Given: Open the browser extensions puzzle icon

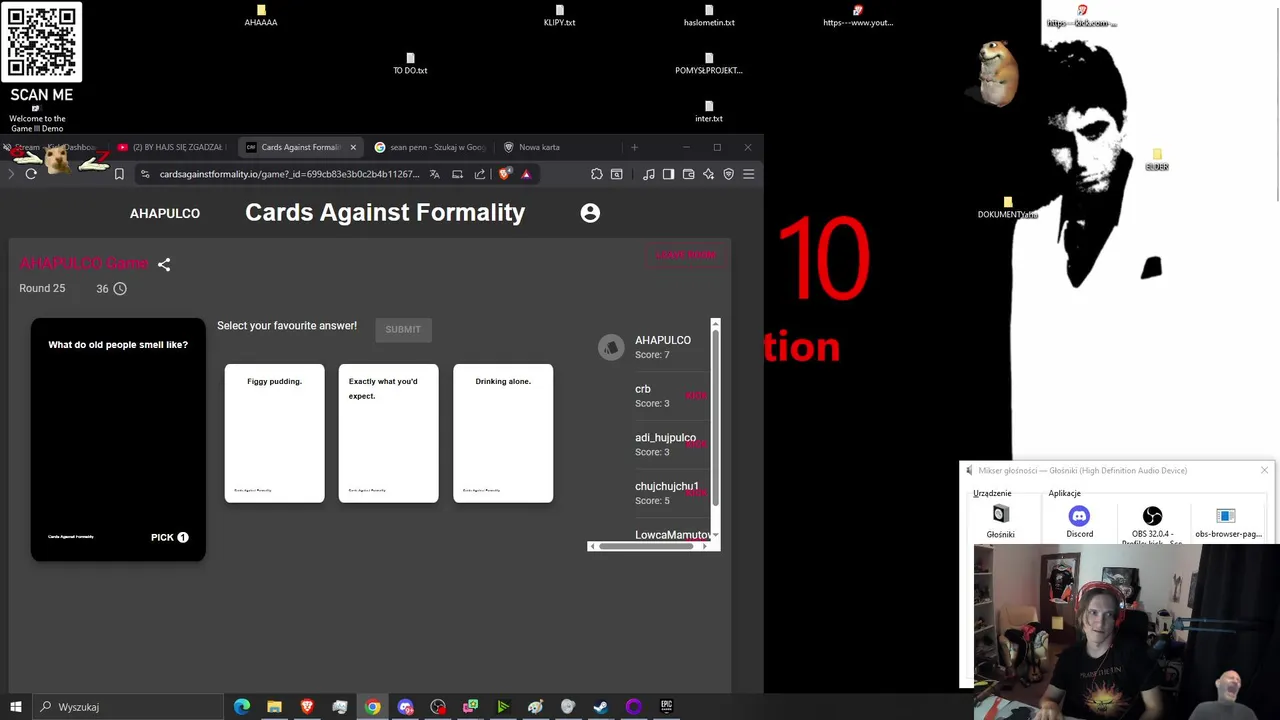Looking at the screenshot, I should (x=597, y=174).
